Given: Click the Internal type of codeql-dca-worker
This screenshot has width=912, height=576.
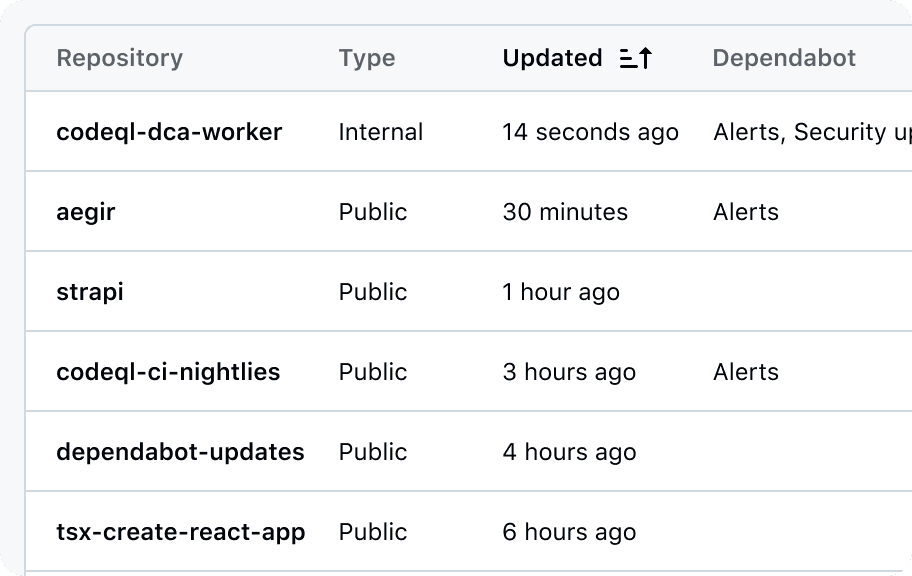Looking at the screenshot, I should [x=380, y=132].
